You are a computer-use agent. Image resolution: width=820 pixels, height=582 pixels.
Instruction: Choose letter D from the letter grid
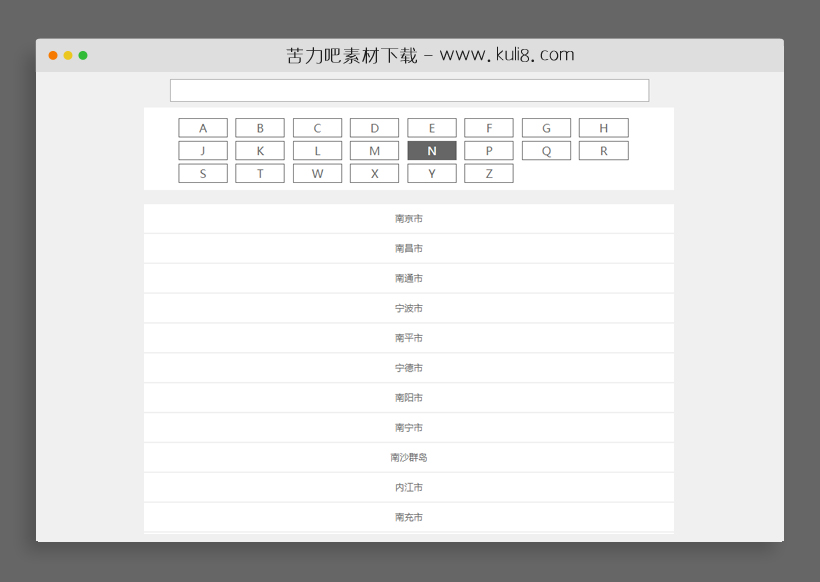pos(374,127)
